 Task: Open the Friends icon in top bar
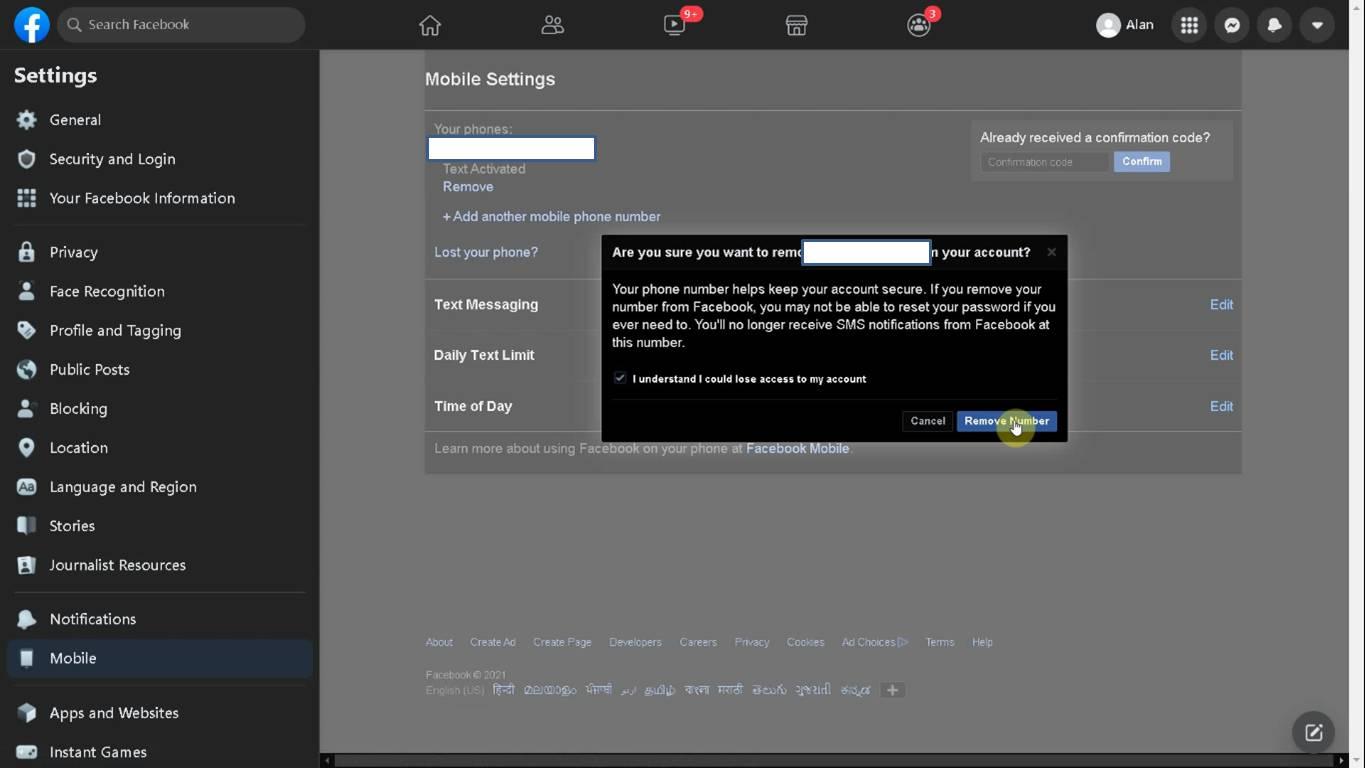tap(552, 25)
